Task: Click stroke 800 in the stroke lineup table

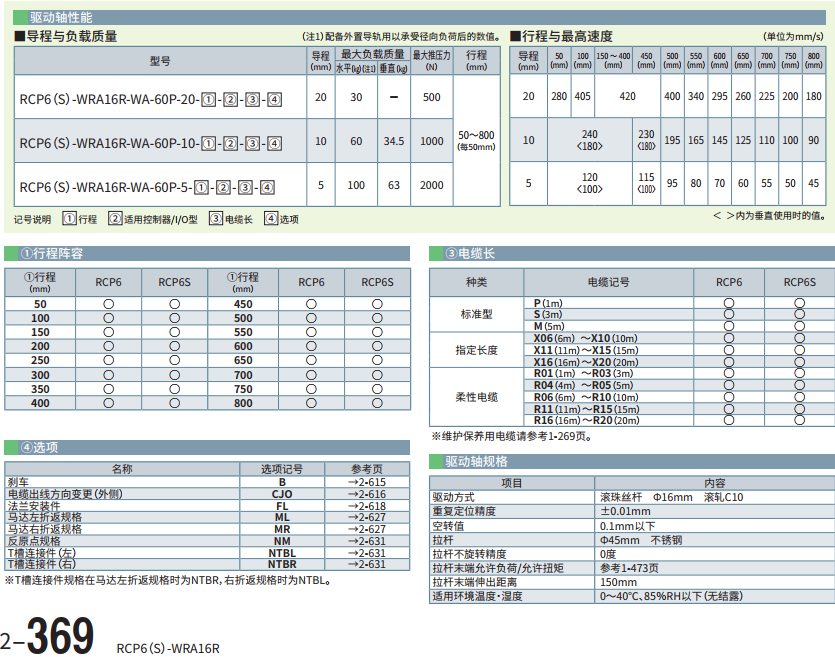Action: pos(243,404)
